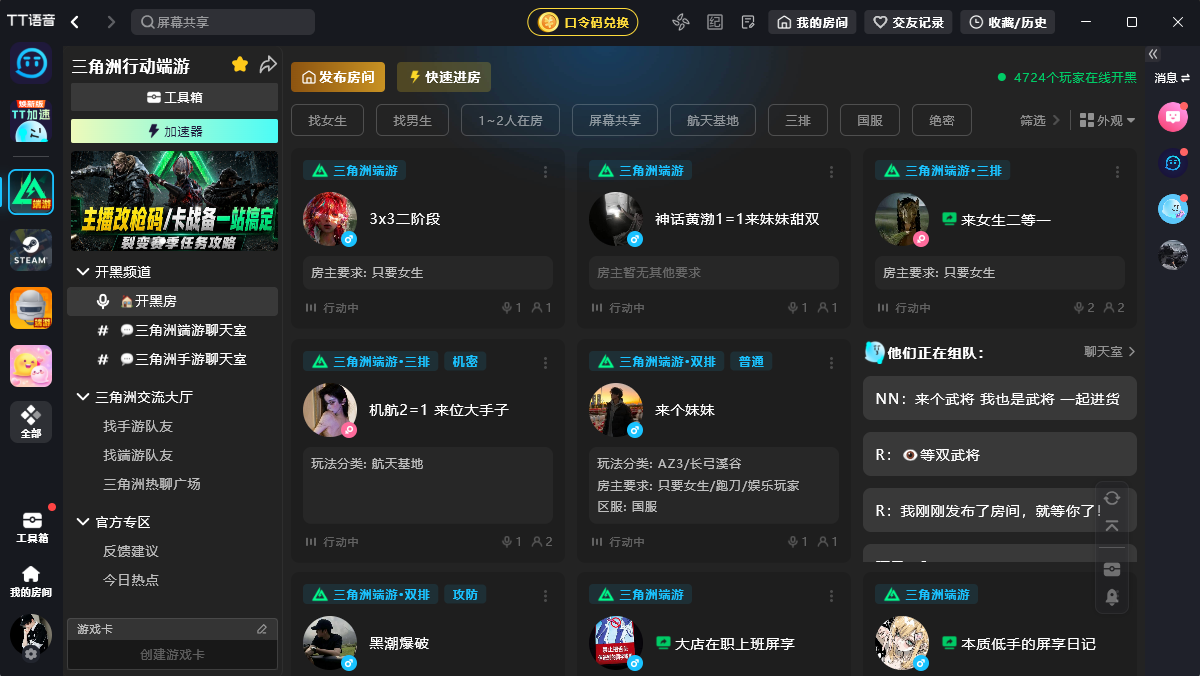Viewport: 1200px width, 676px height.
Task: Click the 发布房间 button
Action: pyautogui.click(x=338, y=77)
